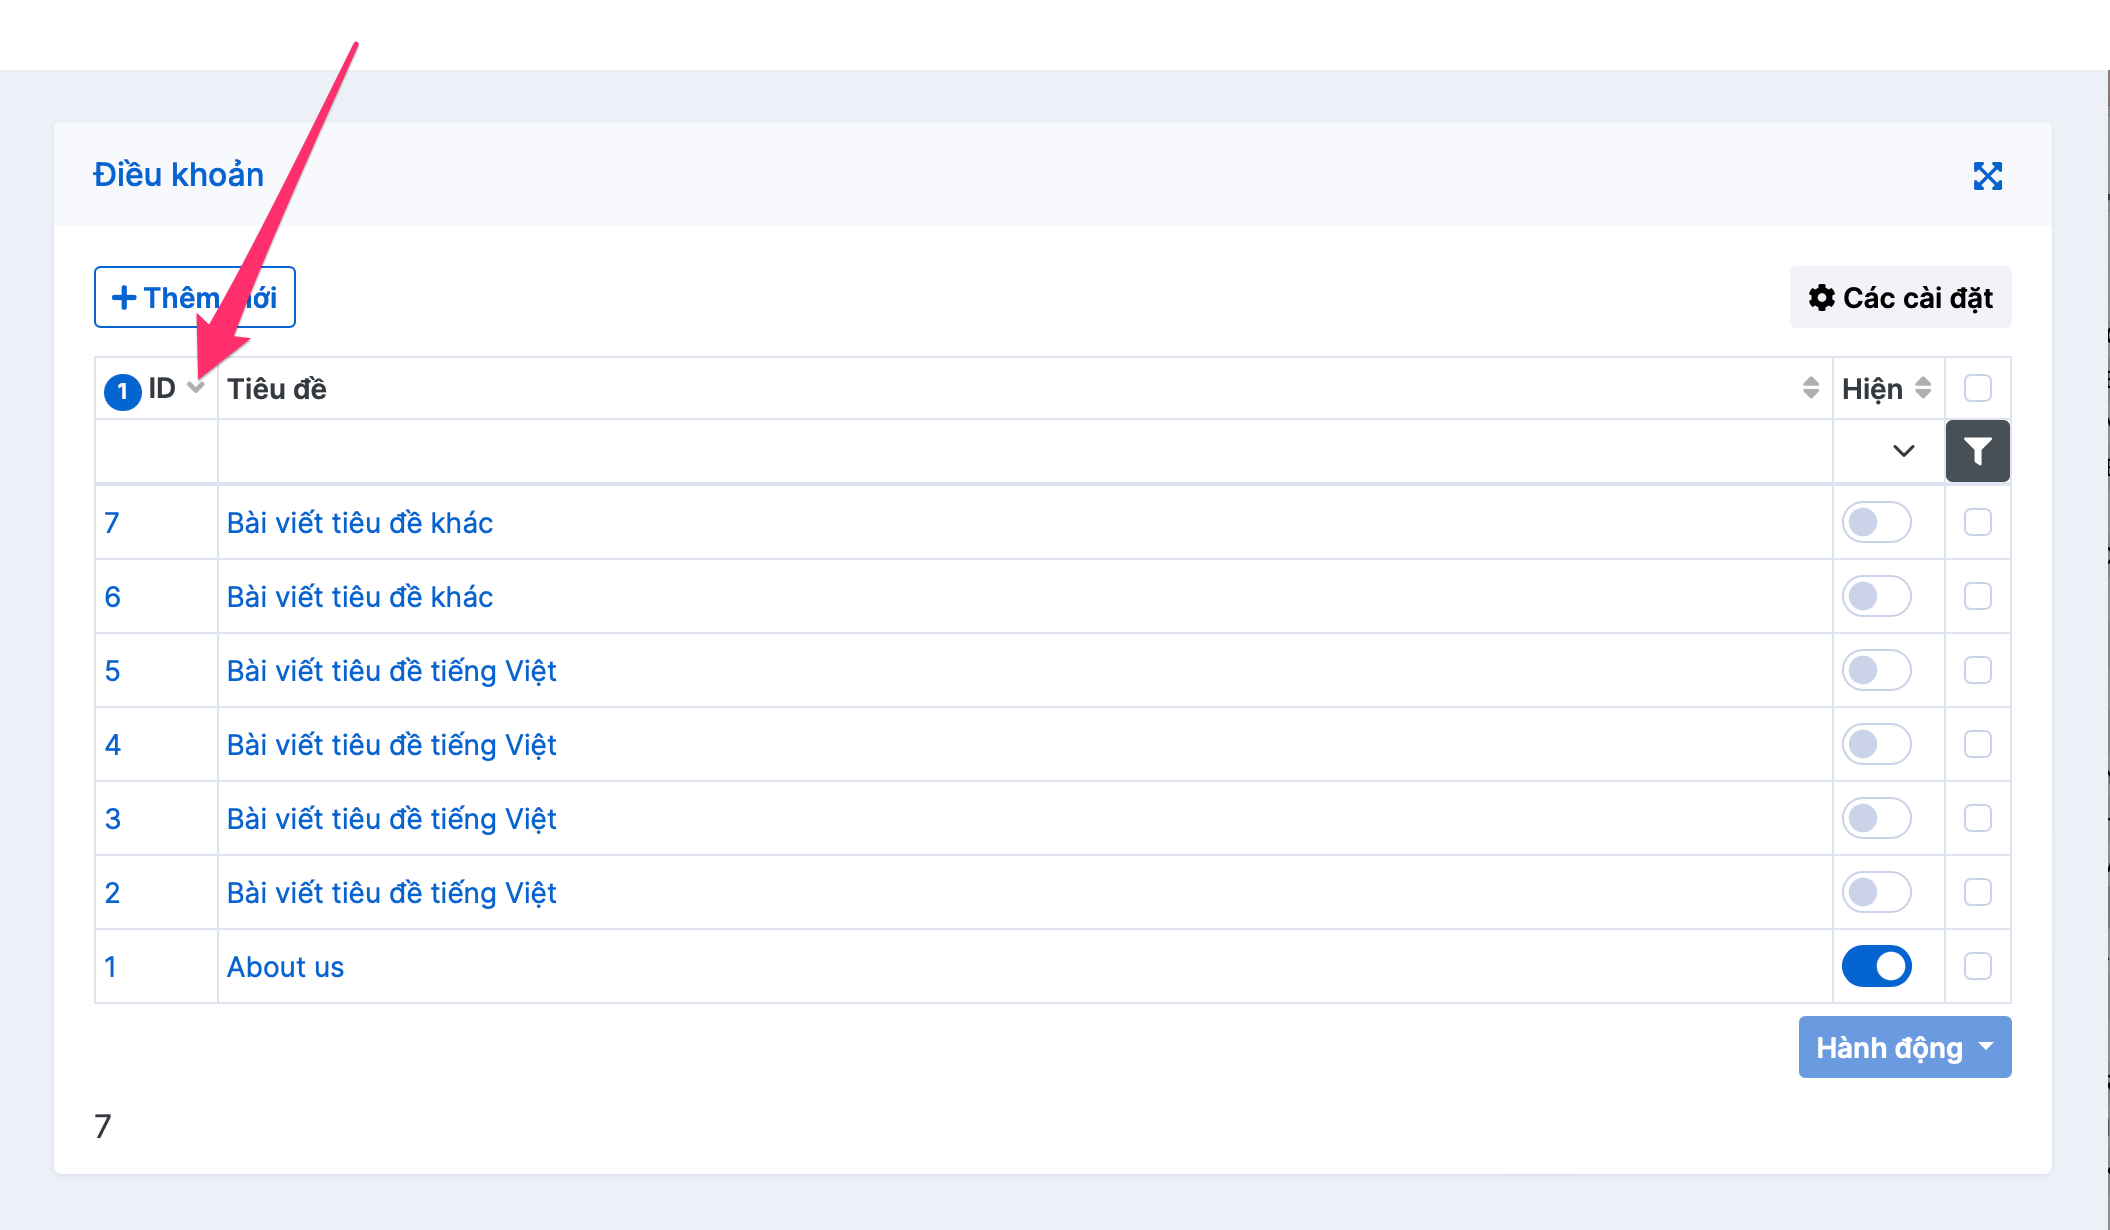Sort by the Hiện column arrows

1922,388
